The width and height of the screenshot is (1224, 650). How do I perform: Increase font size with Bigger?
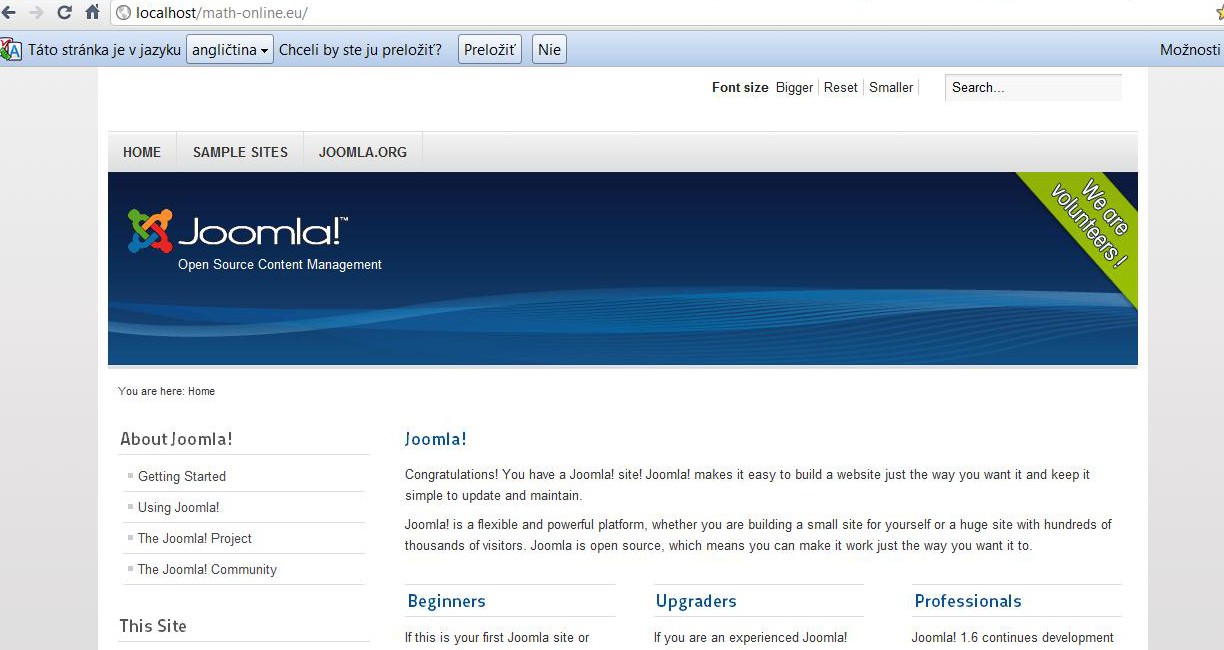pyautogui.click(x=794, y=88)
